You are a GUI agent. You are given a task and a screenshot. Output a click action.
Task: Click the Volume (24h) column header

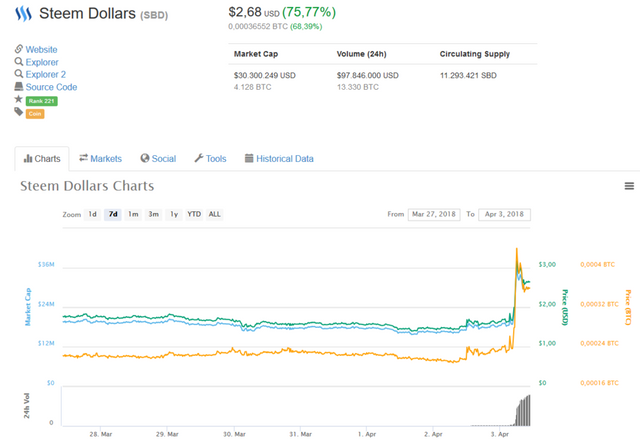coord(362,54)
